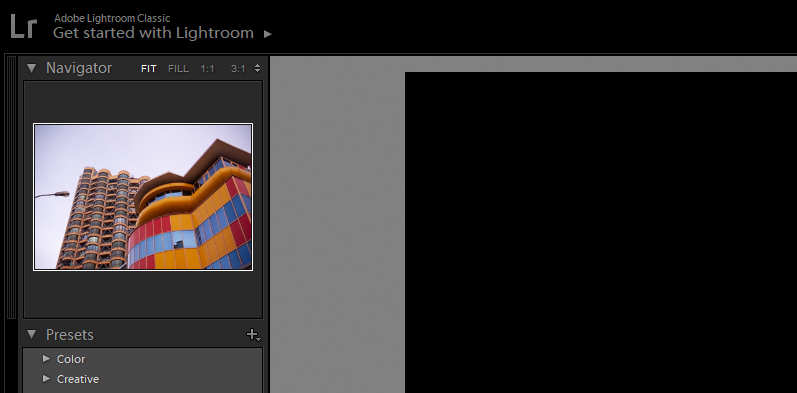Click the building photo thumbnail in Navigator
Image resolution: width=797 pixels, height=393 pixels.
(143, 197)
